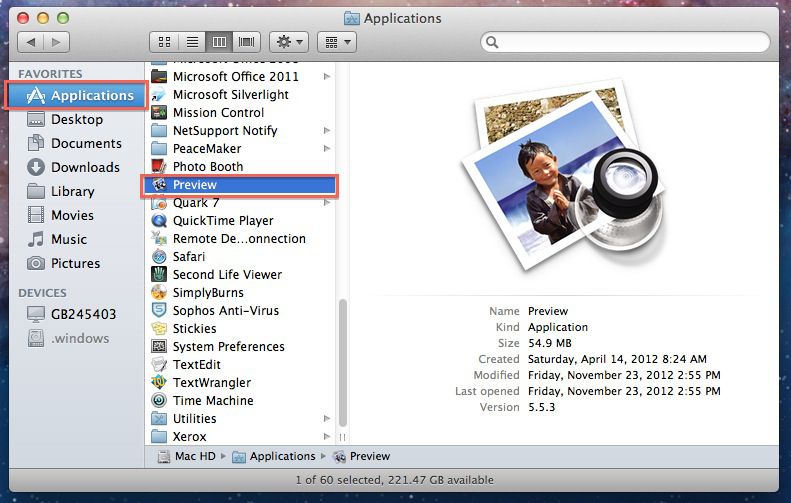Expand the Xerox folder arrow
Screen dimensions: 791x503
[327, 436]
